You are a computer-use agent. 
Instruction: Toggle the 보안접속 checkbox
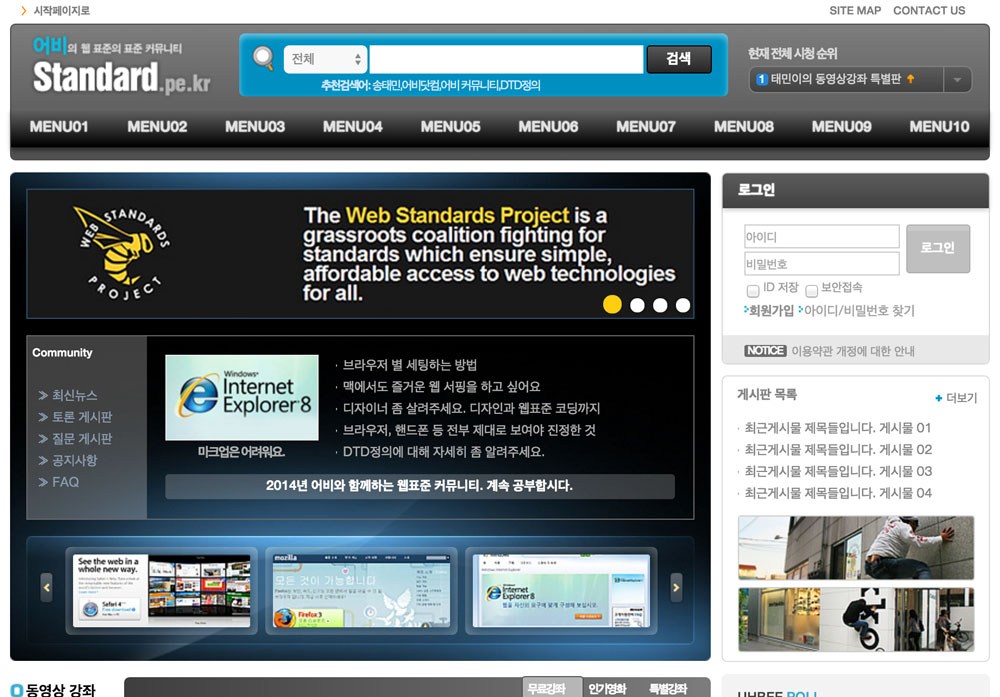click(811, 291)
